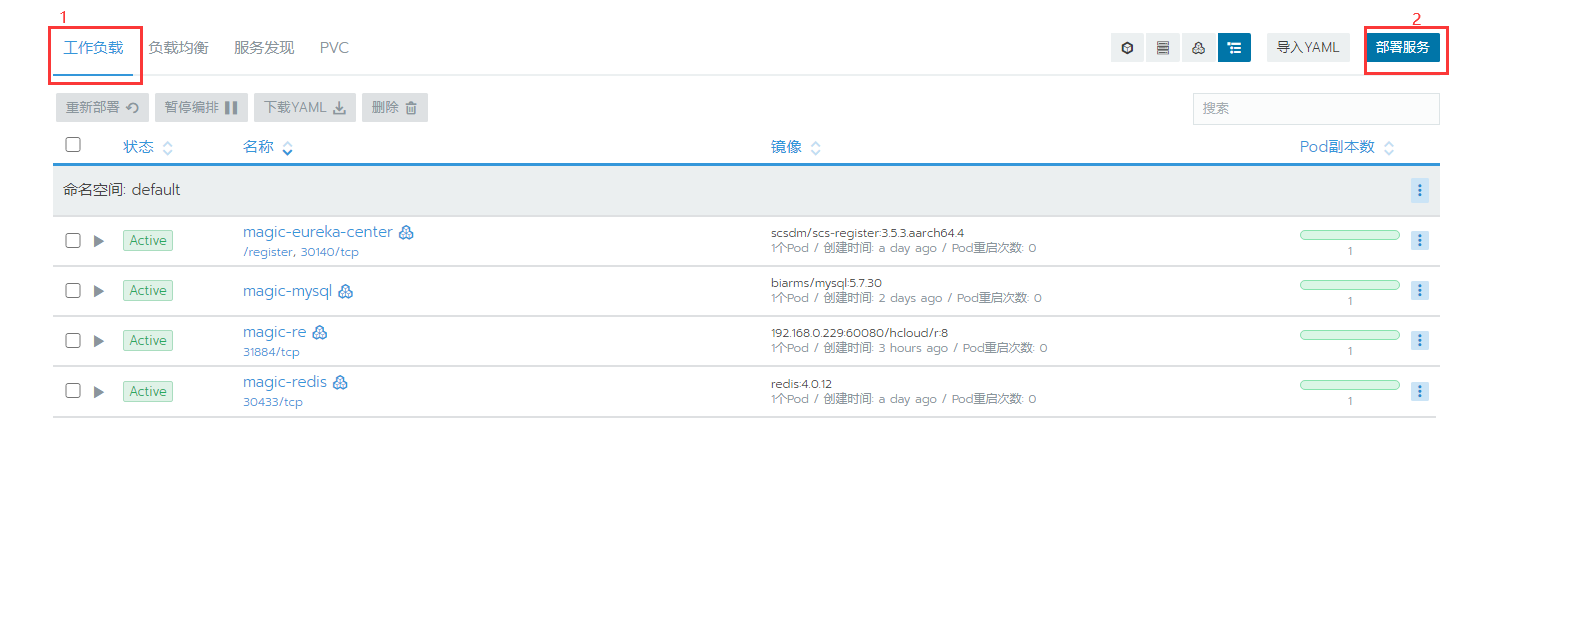Click the 暂停编排 button

tap(201, 108)
